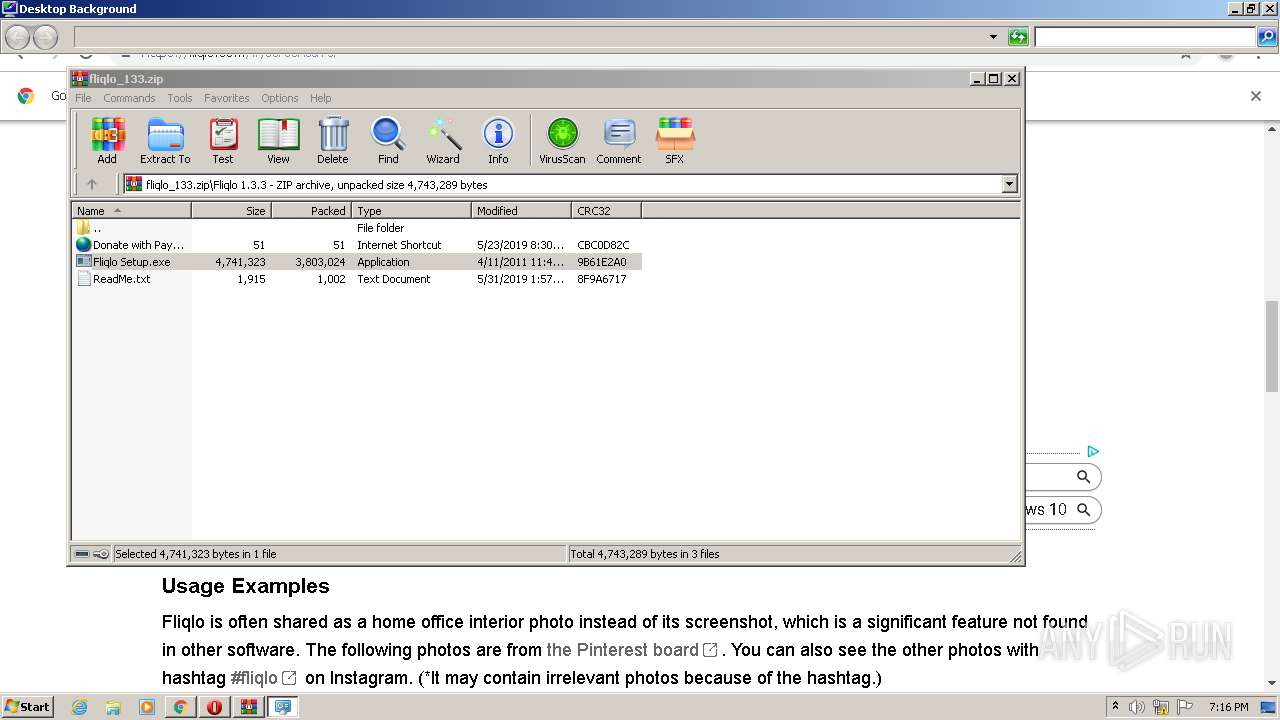Click the status bar key icon
This screenshot has width=1280, height=720.
(101, 554)
